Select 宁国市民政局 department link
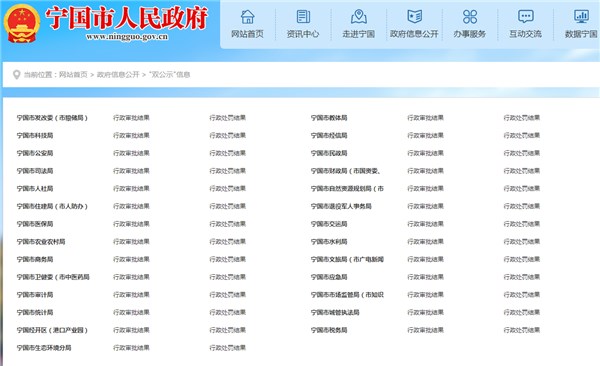Image resolution: width=600 pixels, height=366 pixels. [x=329, y=153]
